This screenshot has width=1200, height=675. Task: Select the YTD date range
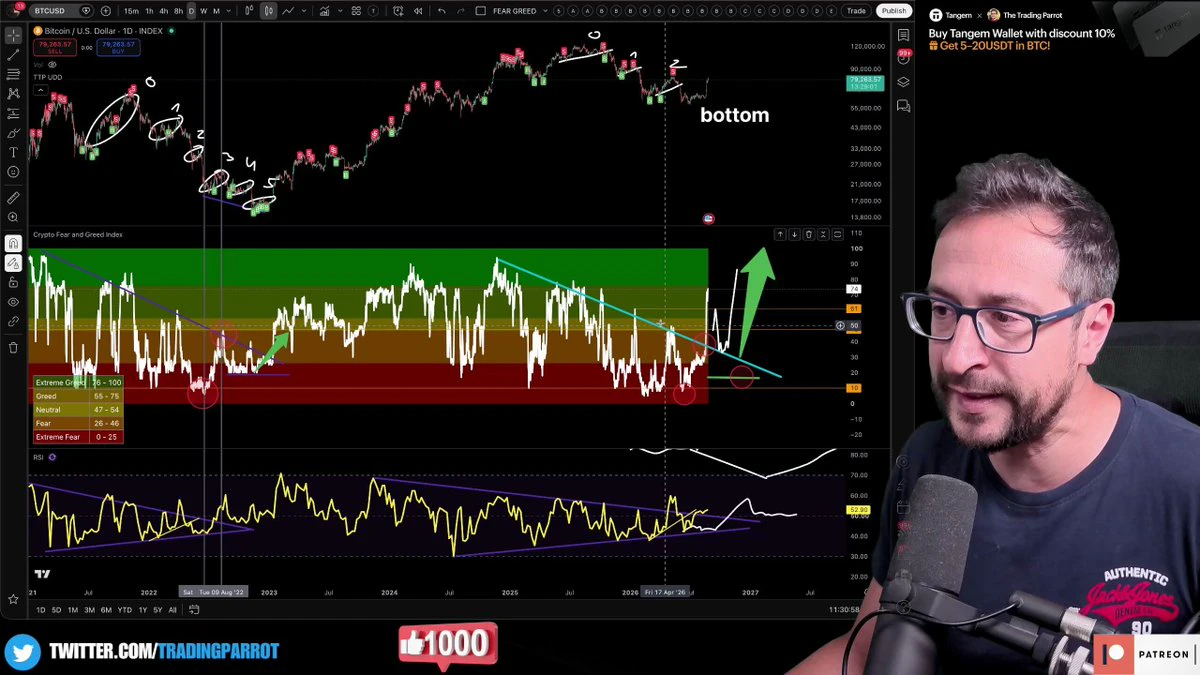pyautogui.click(x=125, y=610)
